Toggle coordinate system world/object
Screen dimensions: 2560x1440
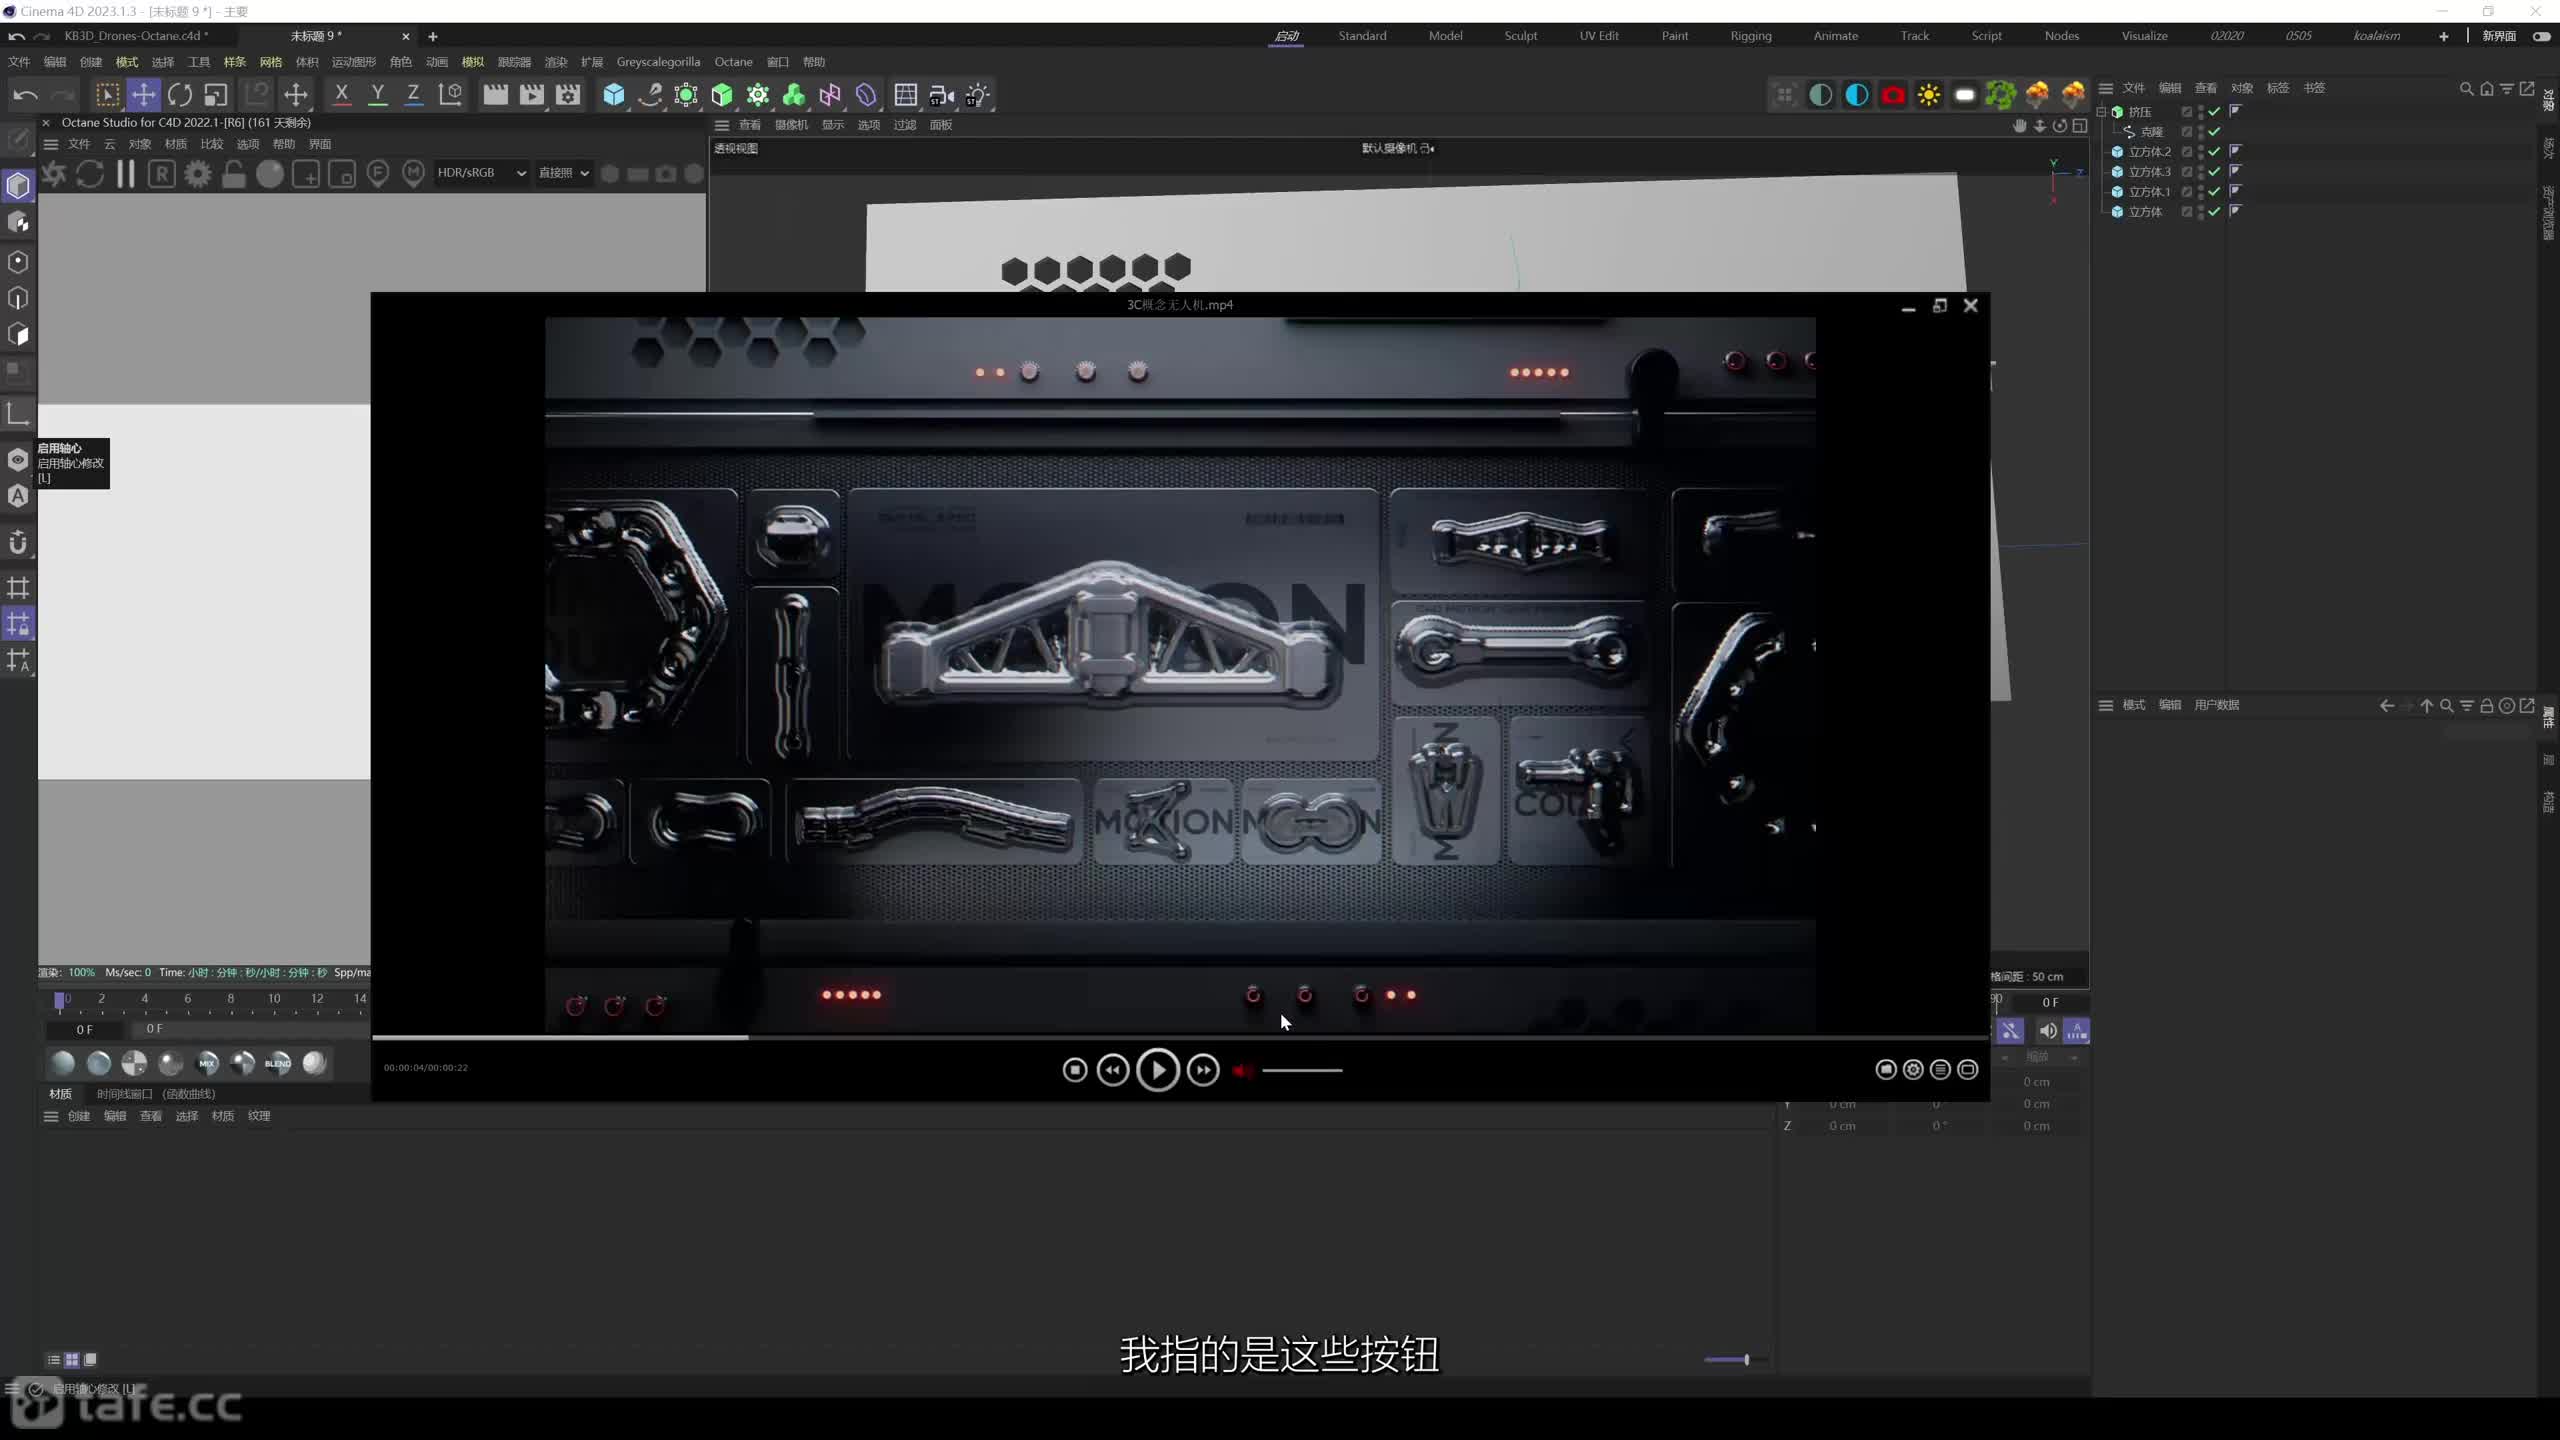pos(451,95)
